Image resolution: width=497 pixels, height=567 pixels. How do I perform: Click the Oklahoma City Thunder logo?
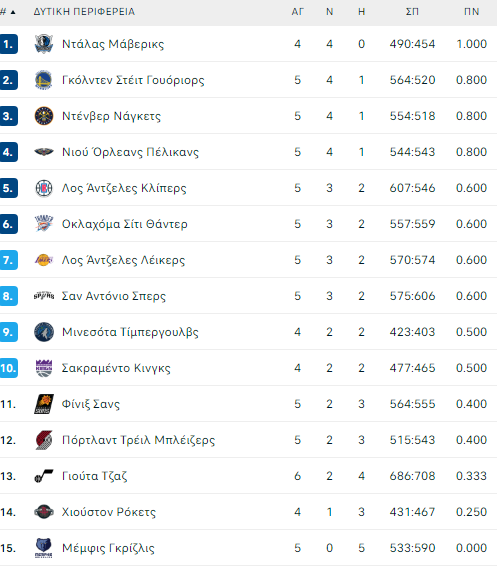point(44,224)
